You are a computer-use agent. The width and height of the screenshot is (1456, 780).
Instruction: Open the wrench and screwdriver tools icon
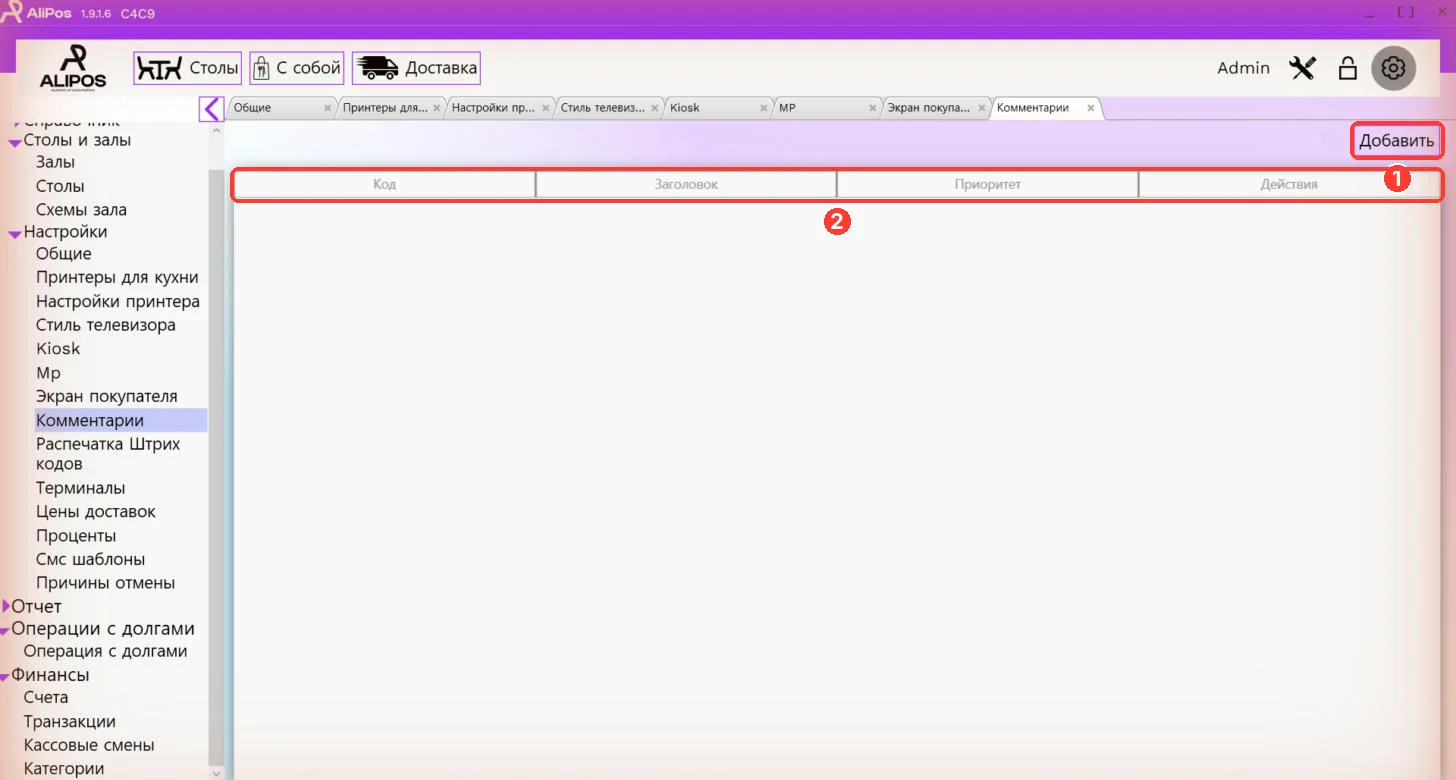(1302, 68)
